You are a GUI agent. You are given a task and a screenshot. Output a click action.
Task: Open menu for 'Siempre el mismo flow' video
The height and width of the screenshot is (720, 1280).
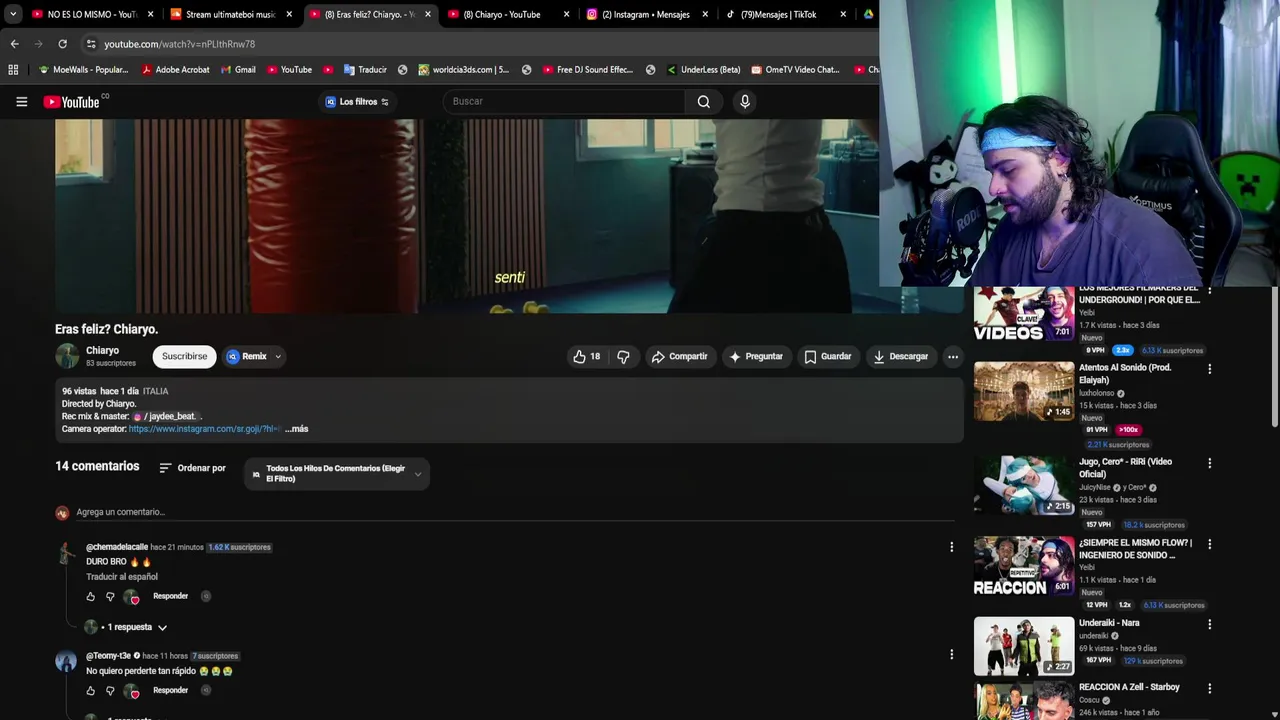(1209, 544)
